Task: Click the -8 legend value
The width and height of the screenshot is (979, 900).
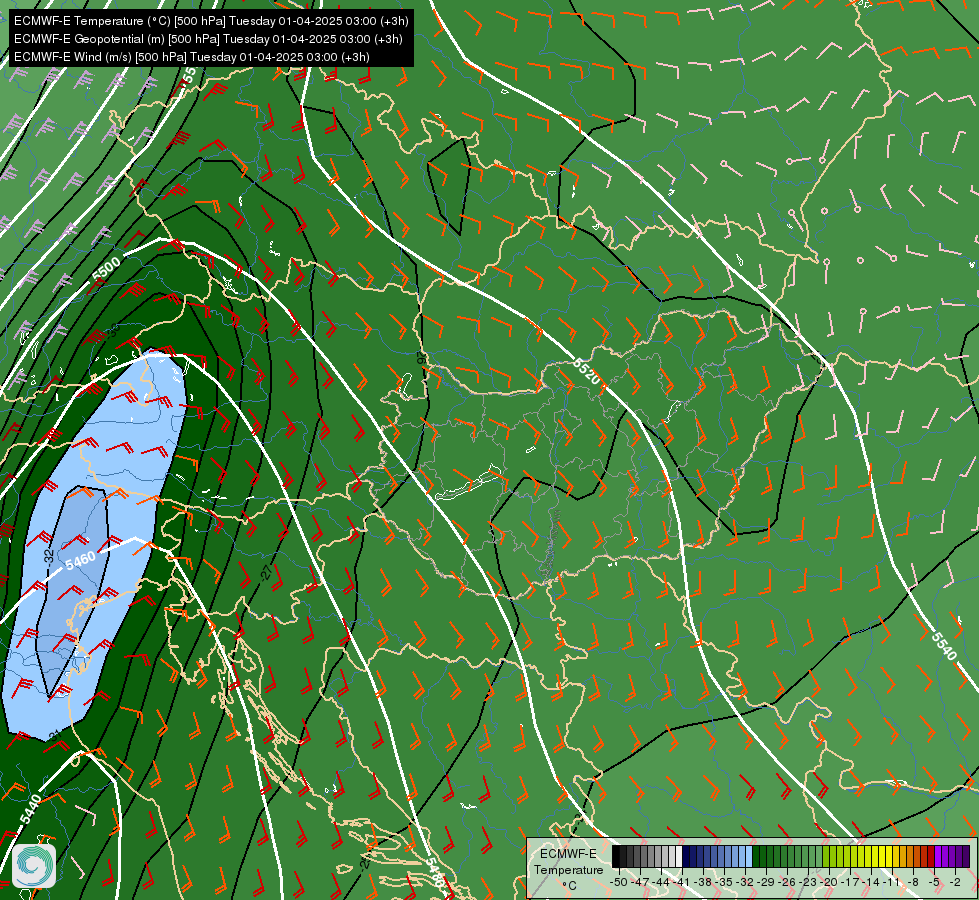Action: (x=913, y=882)
